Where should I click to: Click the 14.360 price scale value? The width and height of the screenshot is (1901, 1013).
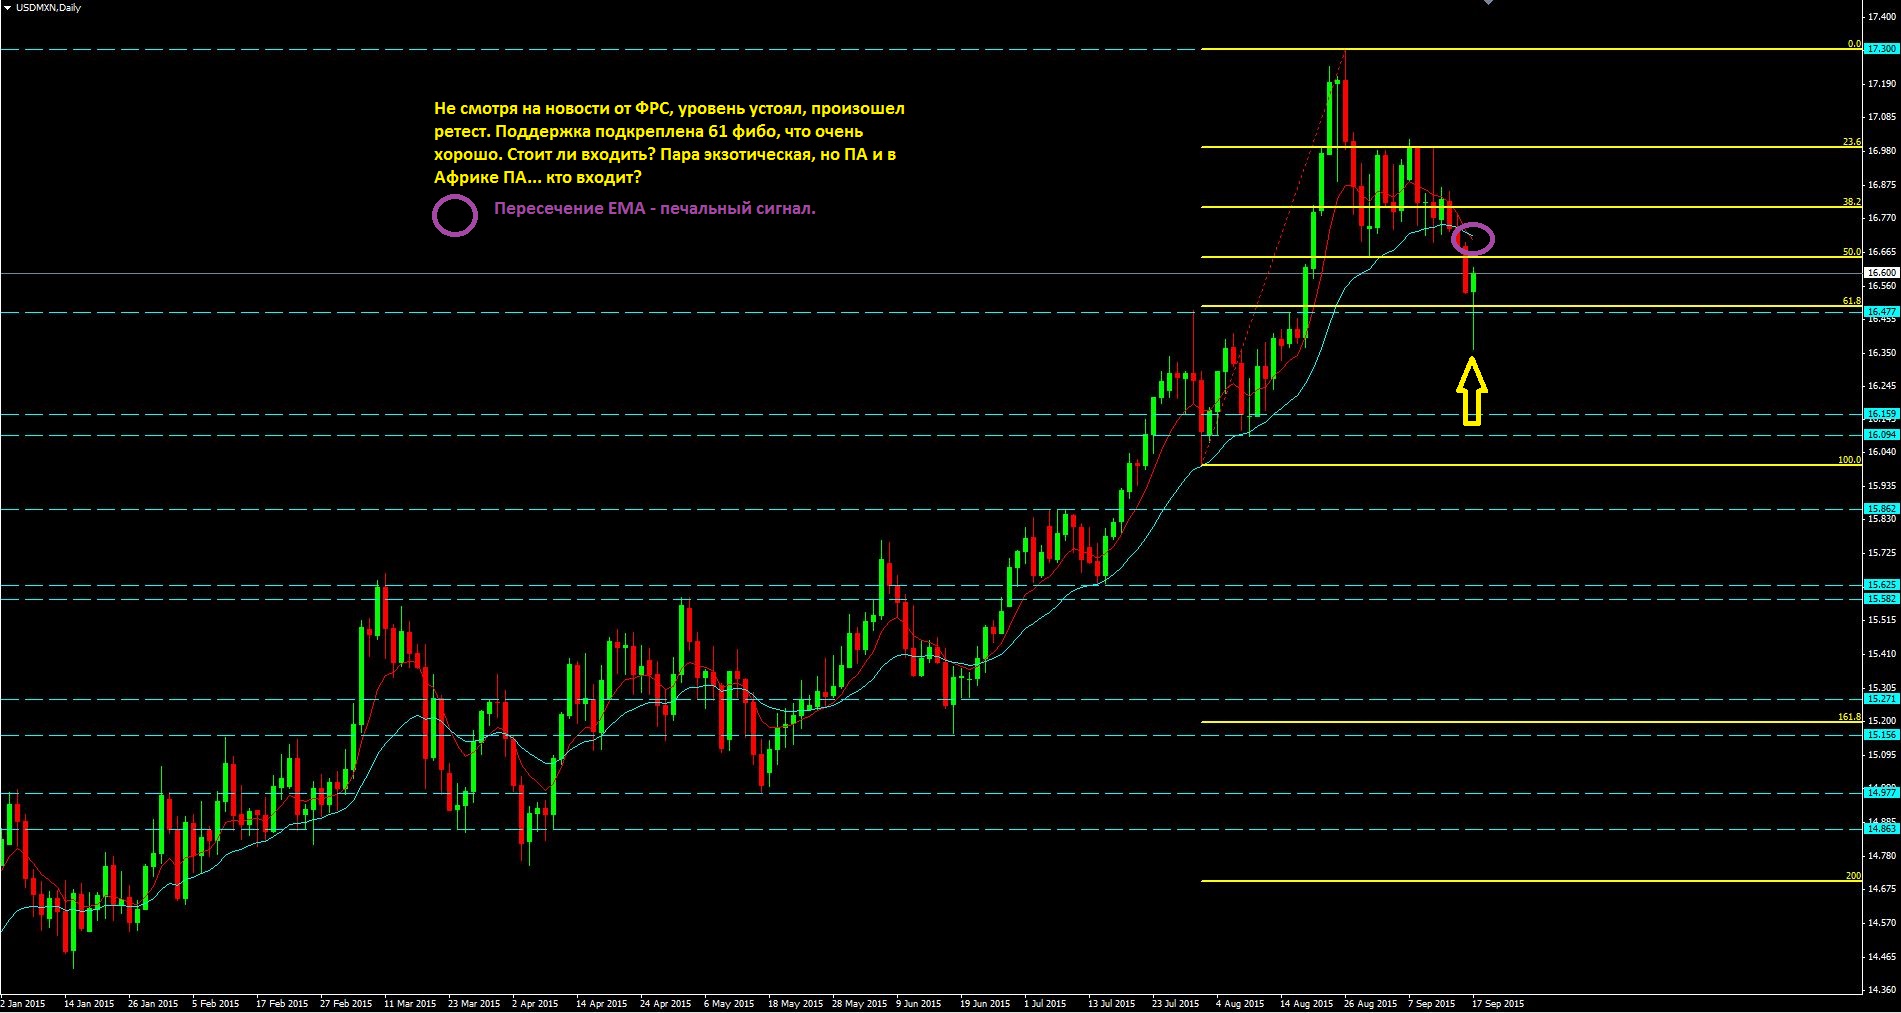pos(1882,990)
